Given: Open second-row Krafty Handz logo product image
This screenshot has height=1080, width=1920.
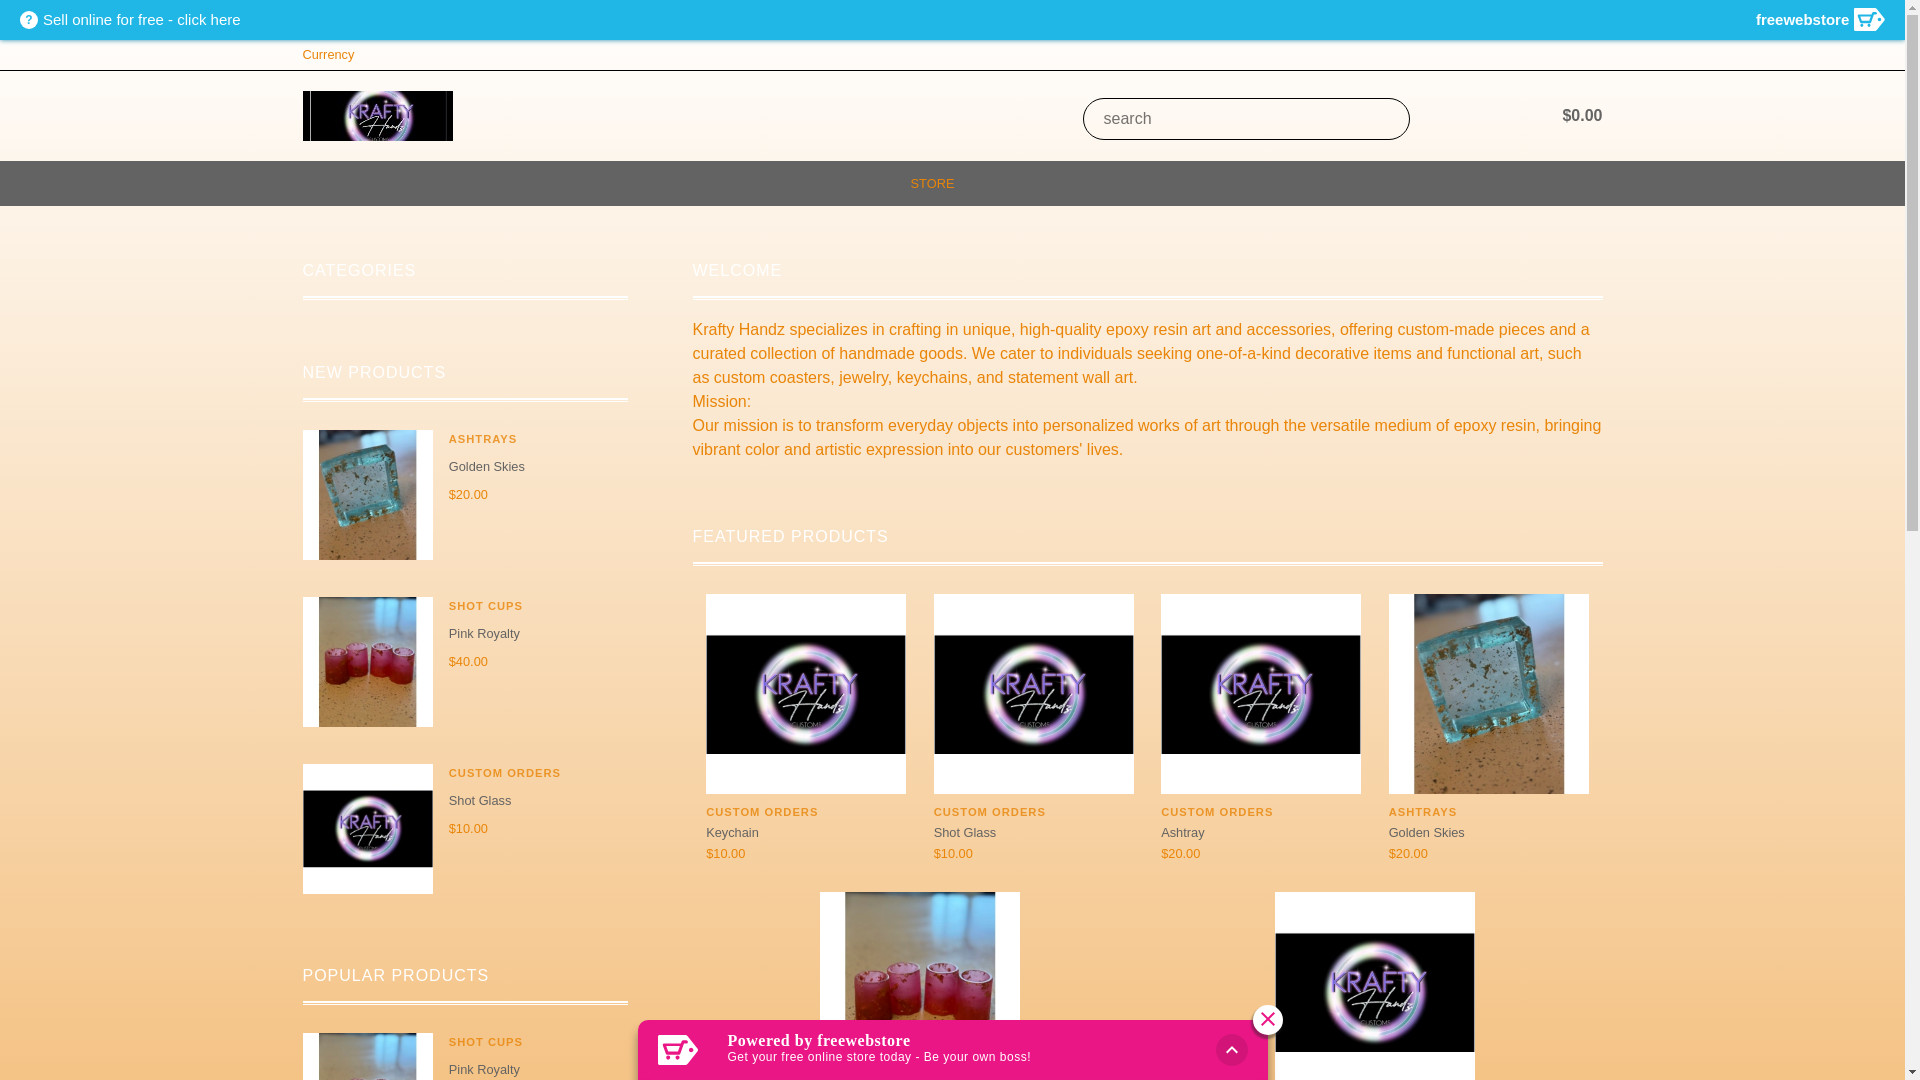Looking at the screenshot, I should point(1374,986).
